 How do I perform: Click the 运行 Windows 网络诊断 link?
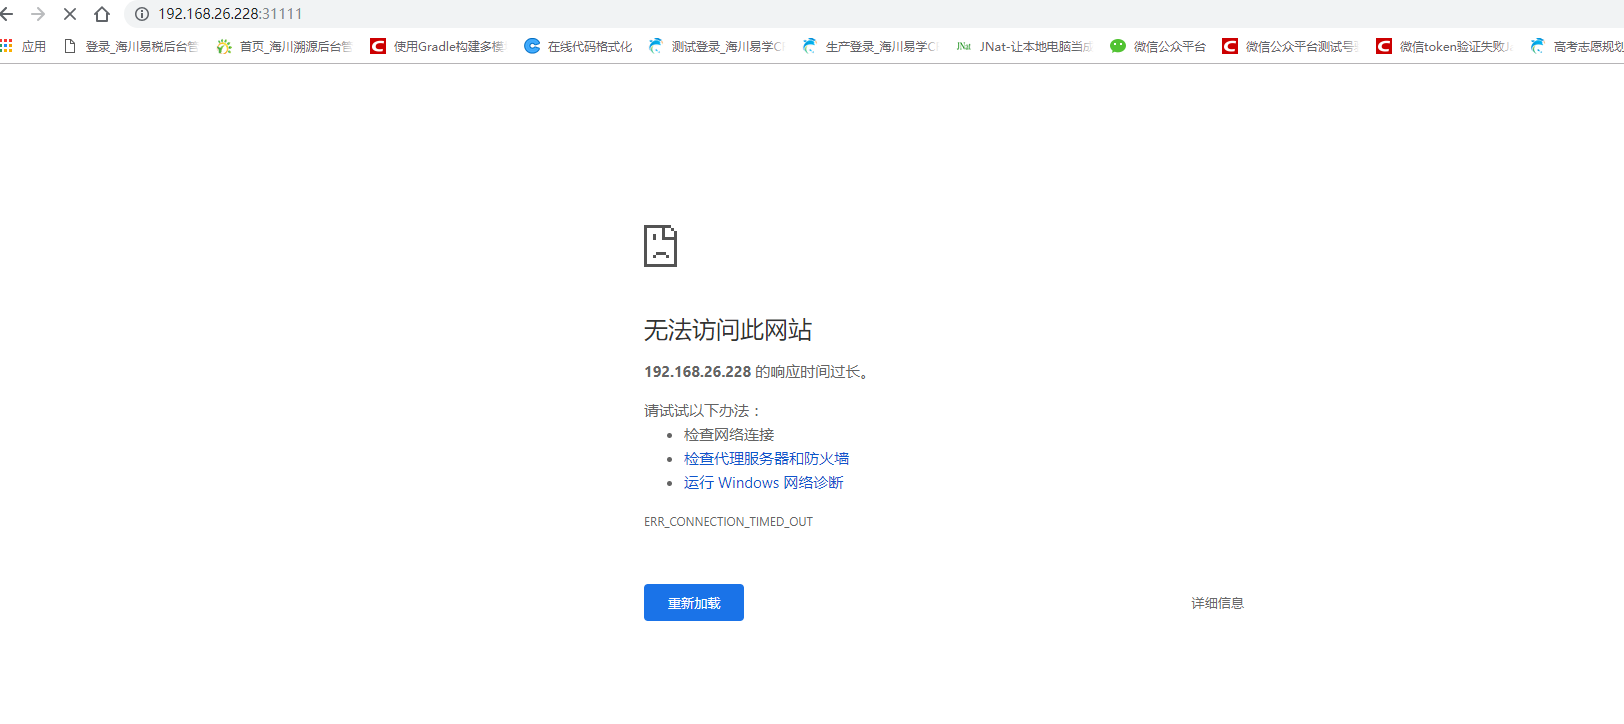763,483
